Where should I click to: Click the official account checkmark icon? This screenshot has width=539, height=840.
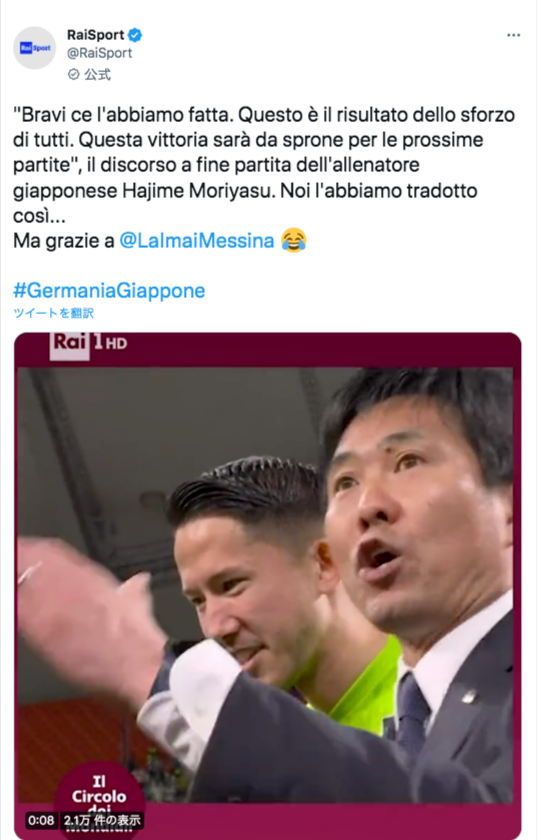coord(74,74)
